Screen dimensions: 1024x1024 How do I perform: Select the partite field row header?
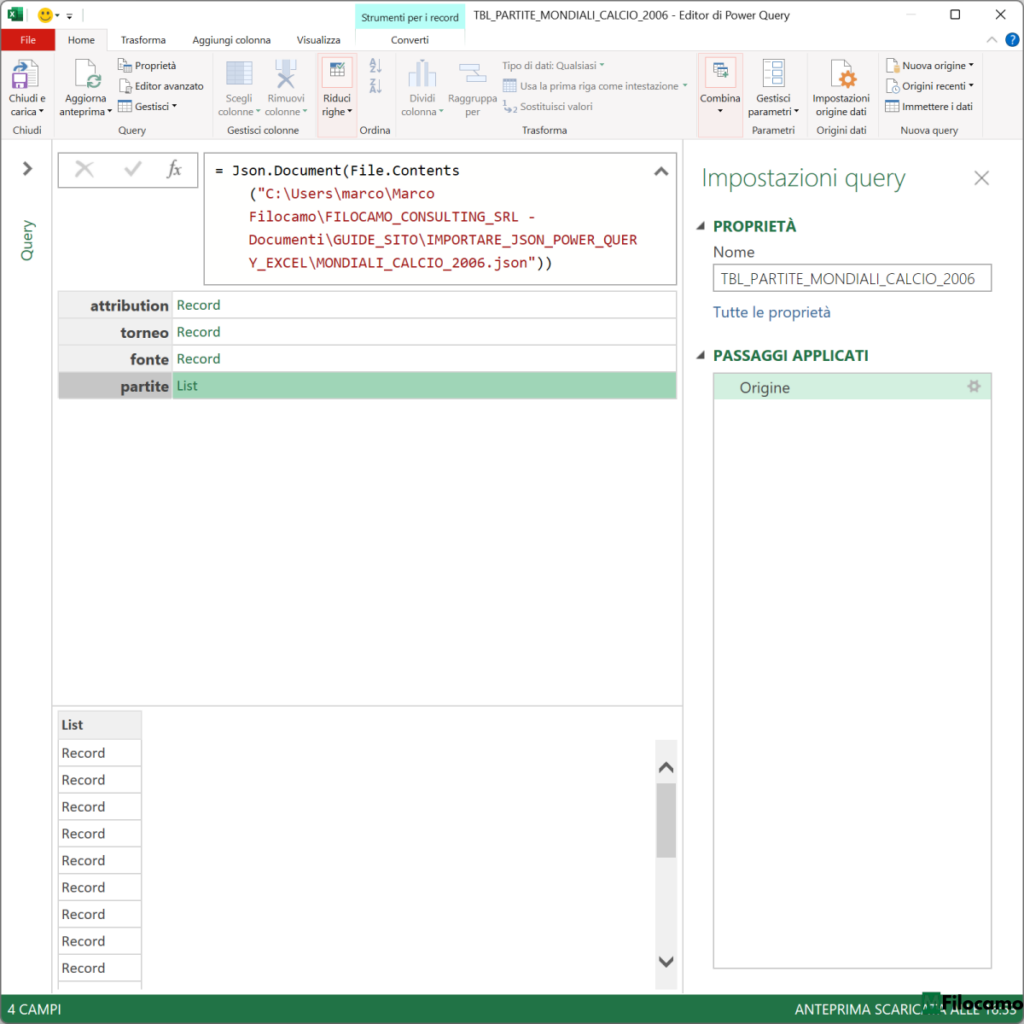[115, 386]
